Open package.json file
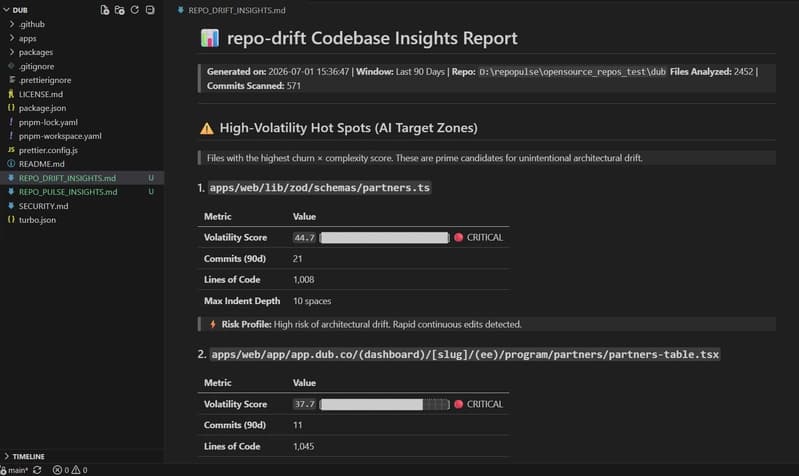Image resolution: width=799 pixels, height=476 pixels. (x=42, y=108)
